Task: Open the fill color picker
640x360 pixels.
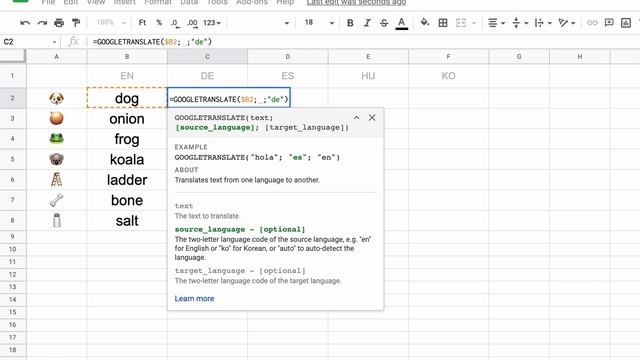Action: (x=424, y=23)
